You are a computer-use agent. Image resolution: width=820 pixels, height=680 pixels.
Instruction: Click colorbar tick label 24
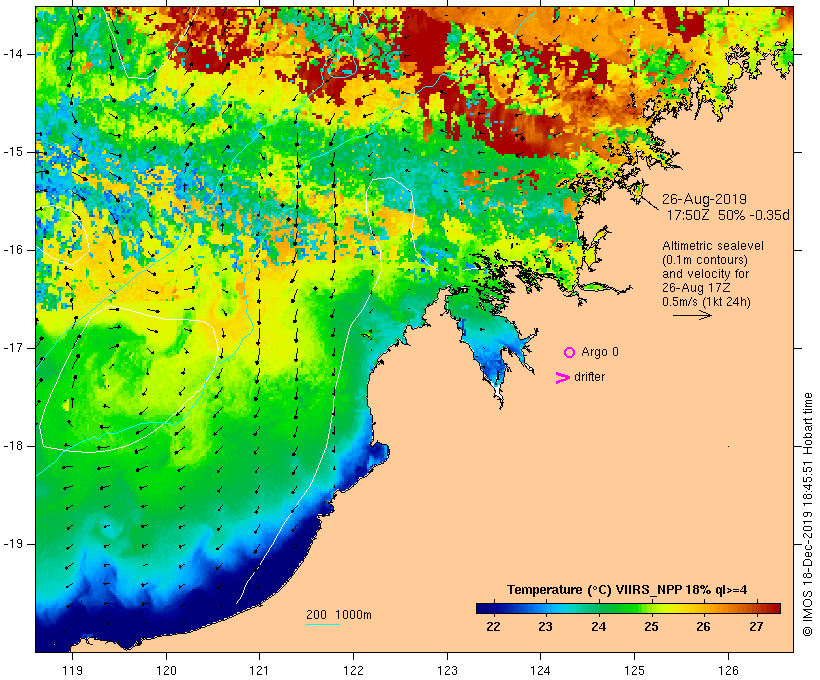pyautogui.click(x=598, y=627)
